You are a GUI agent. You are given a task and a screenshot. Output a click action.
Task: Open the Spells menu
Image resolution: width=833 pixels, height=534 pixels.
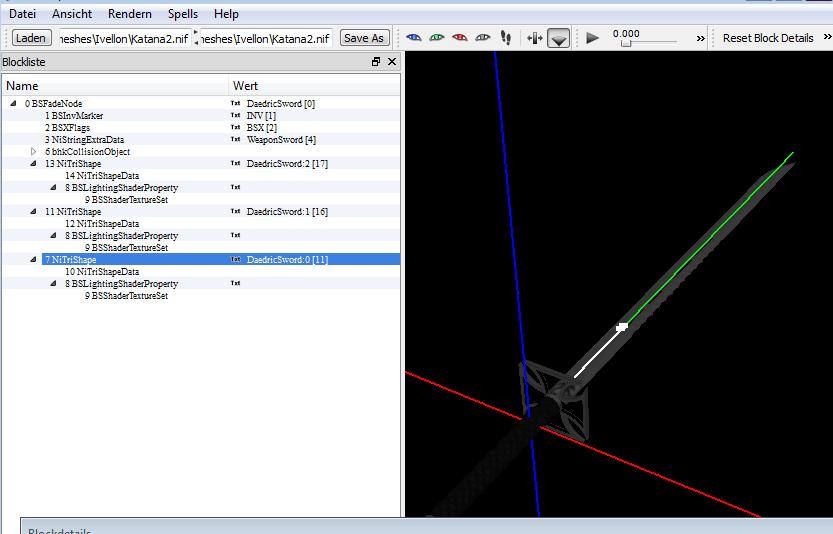[182, 14]
